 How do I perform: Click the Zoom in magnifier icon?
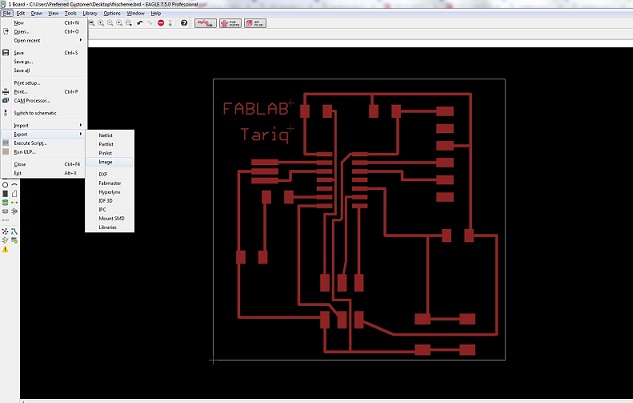101,23
